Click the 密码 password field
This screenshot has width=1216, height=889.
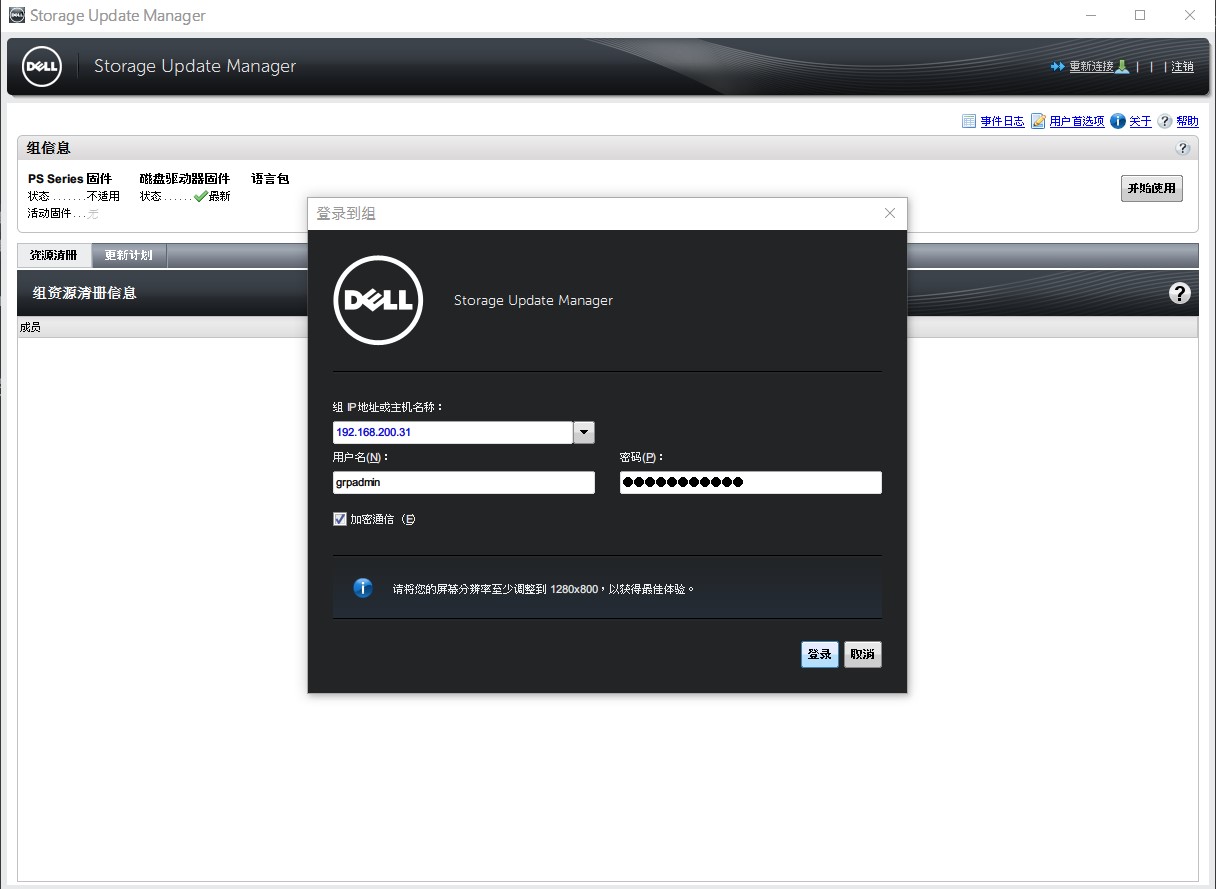pyautogui.click(x=751, y=482)
